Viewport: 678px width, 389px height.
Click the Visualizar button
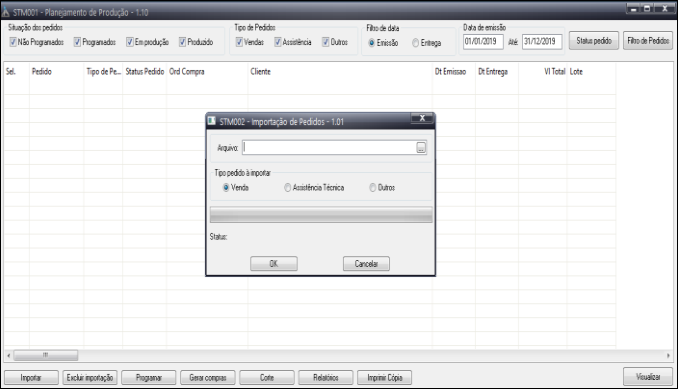tap(648, 376)
